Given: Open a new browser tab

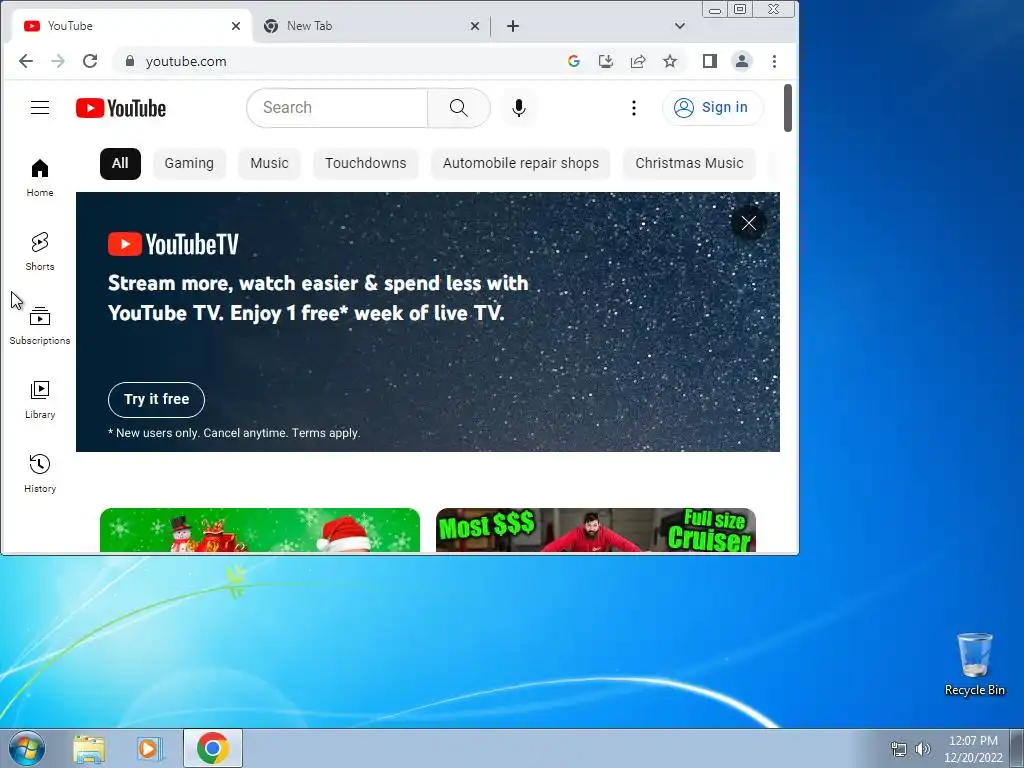Looking at the screenshot, I should (x=513, y=26).
